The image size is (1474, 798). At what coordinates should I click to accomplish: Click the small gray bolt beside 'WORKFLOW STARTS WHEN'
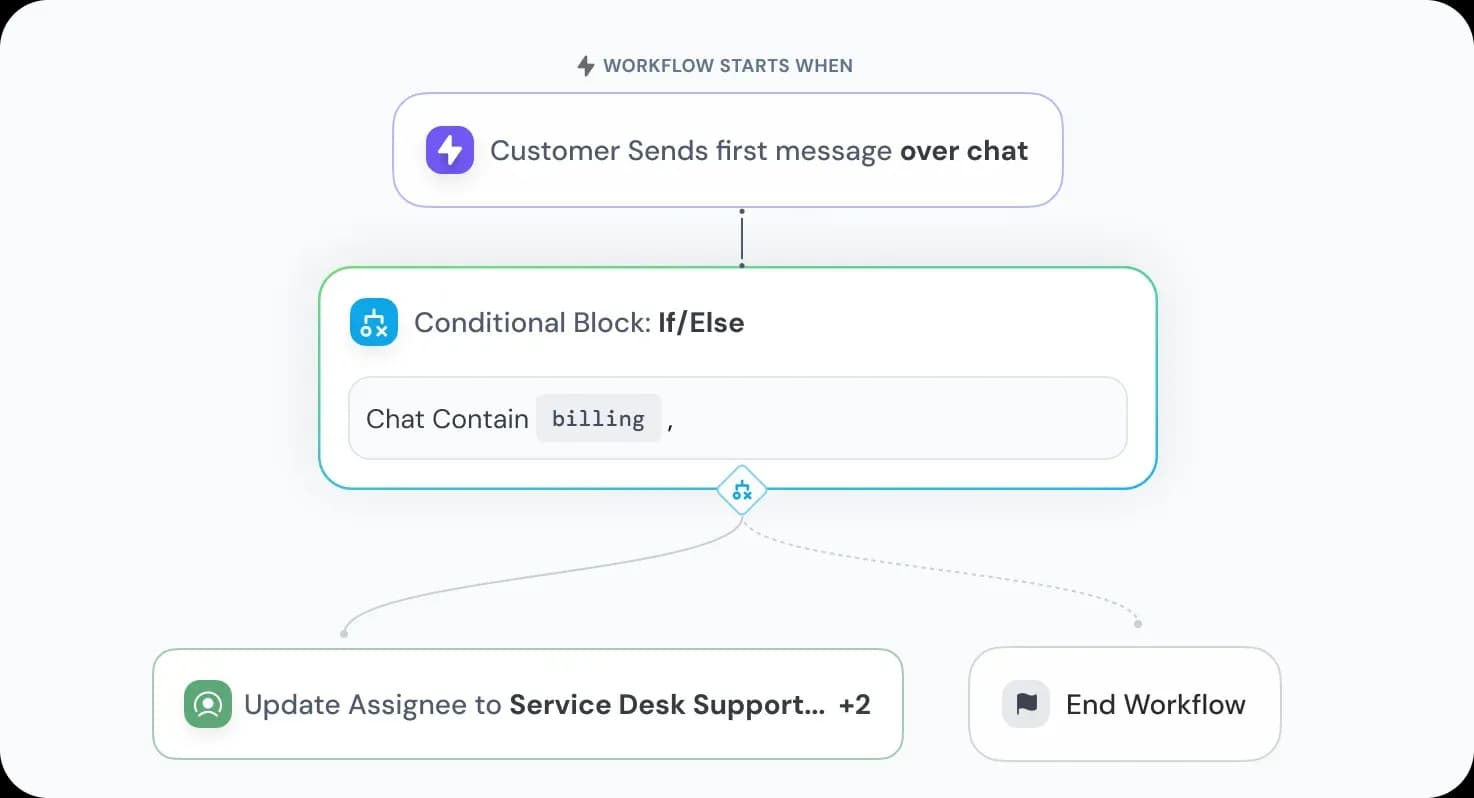tap(586, 66)
